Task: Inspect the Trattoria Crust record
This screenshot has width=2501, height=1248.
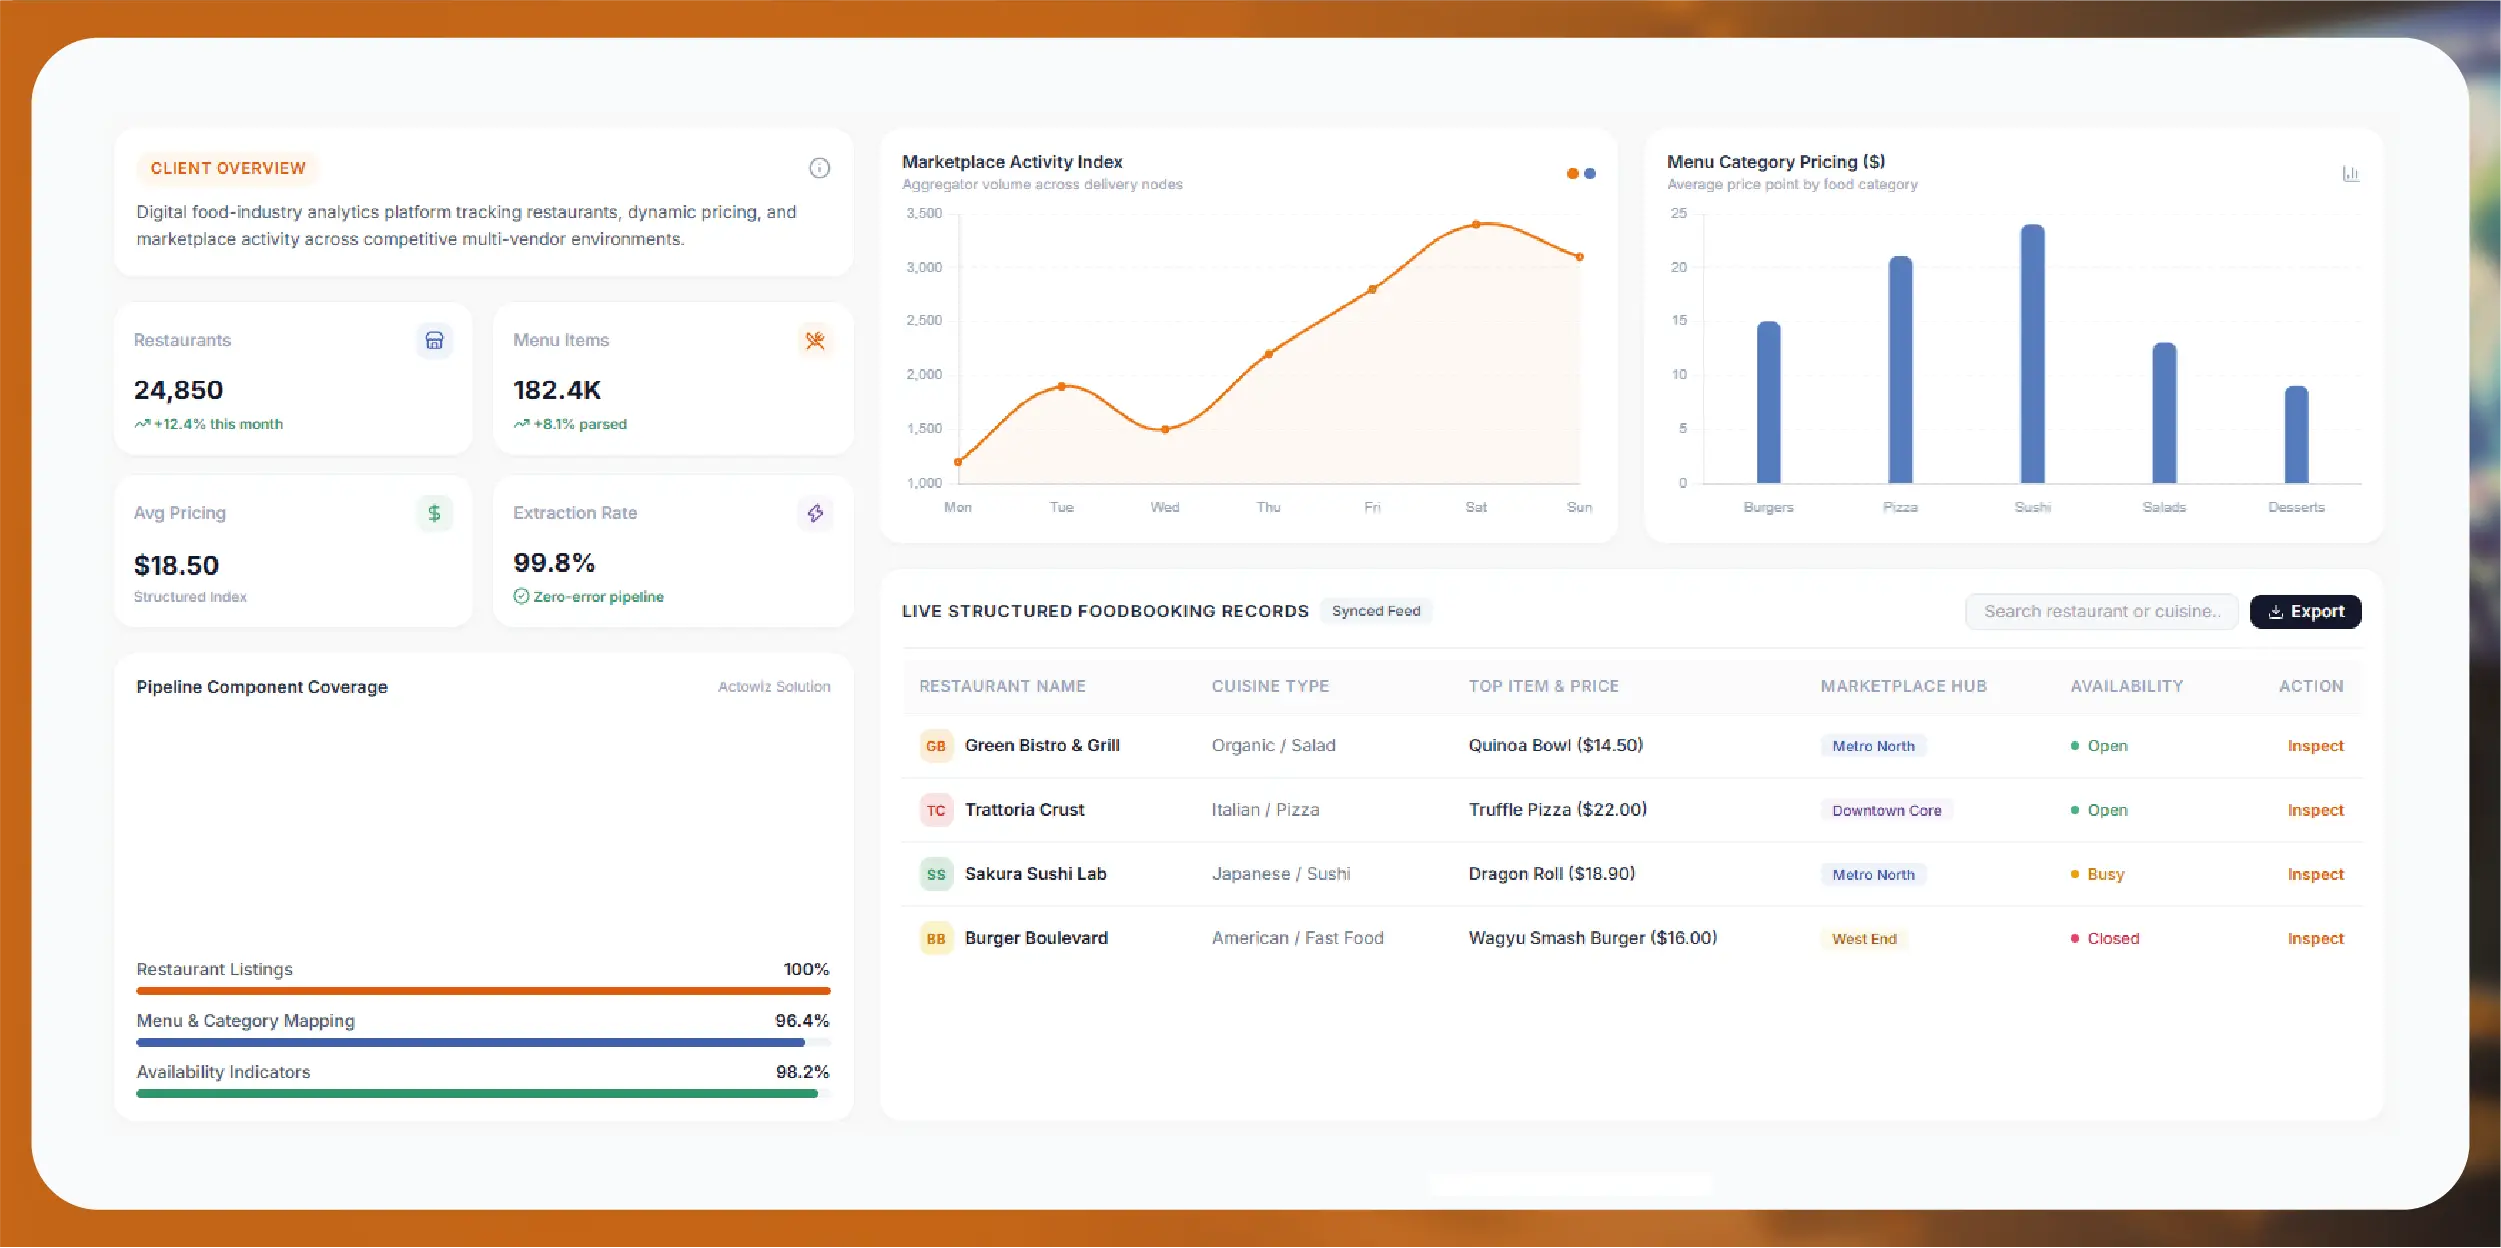Action: (x=2315, y=810)
